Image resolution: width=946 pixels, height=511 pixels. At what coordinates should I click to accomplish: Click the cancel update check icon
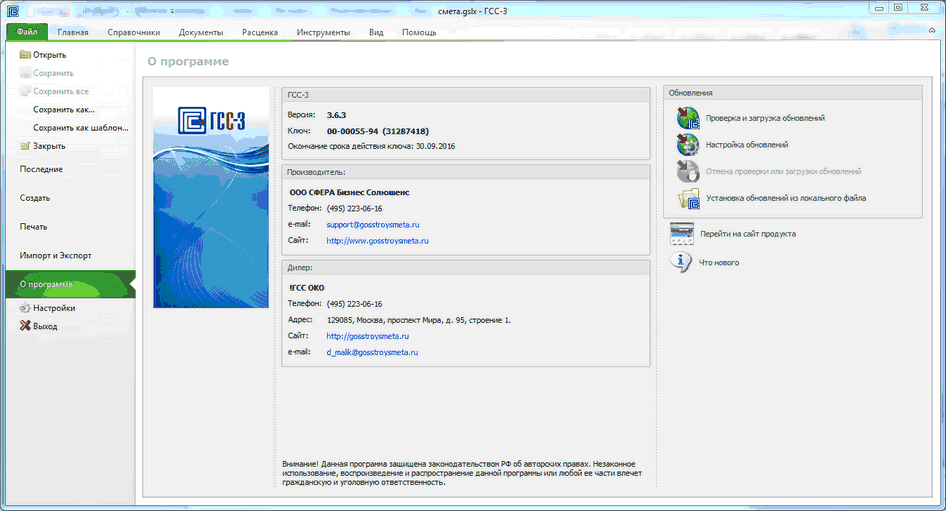pyautogui.click(x=688, y=171)
